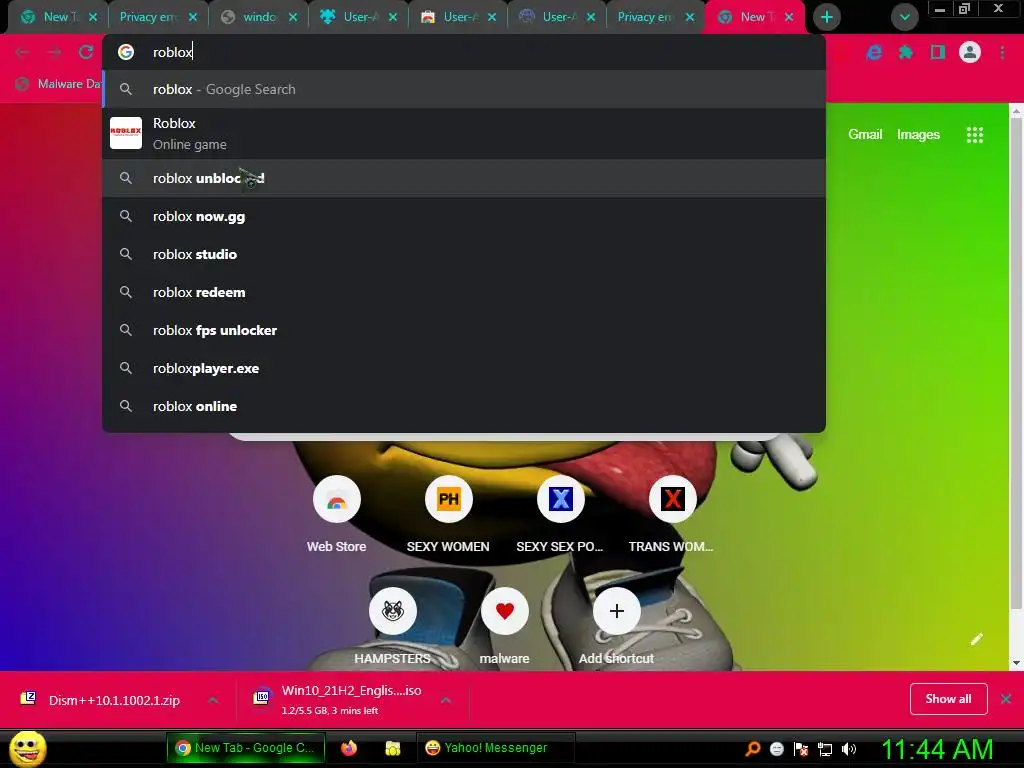Choose the roblox fps unlocker suggestion
The width and height of the screenshot is (1024, 768).
[x=464, y=330]
